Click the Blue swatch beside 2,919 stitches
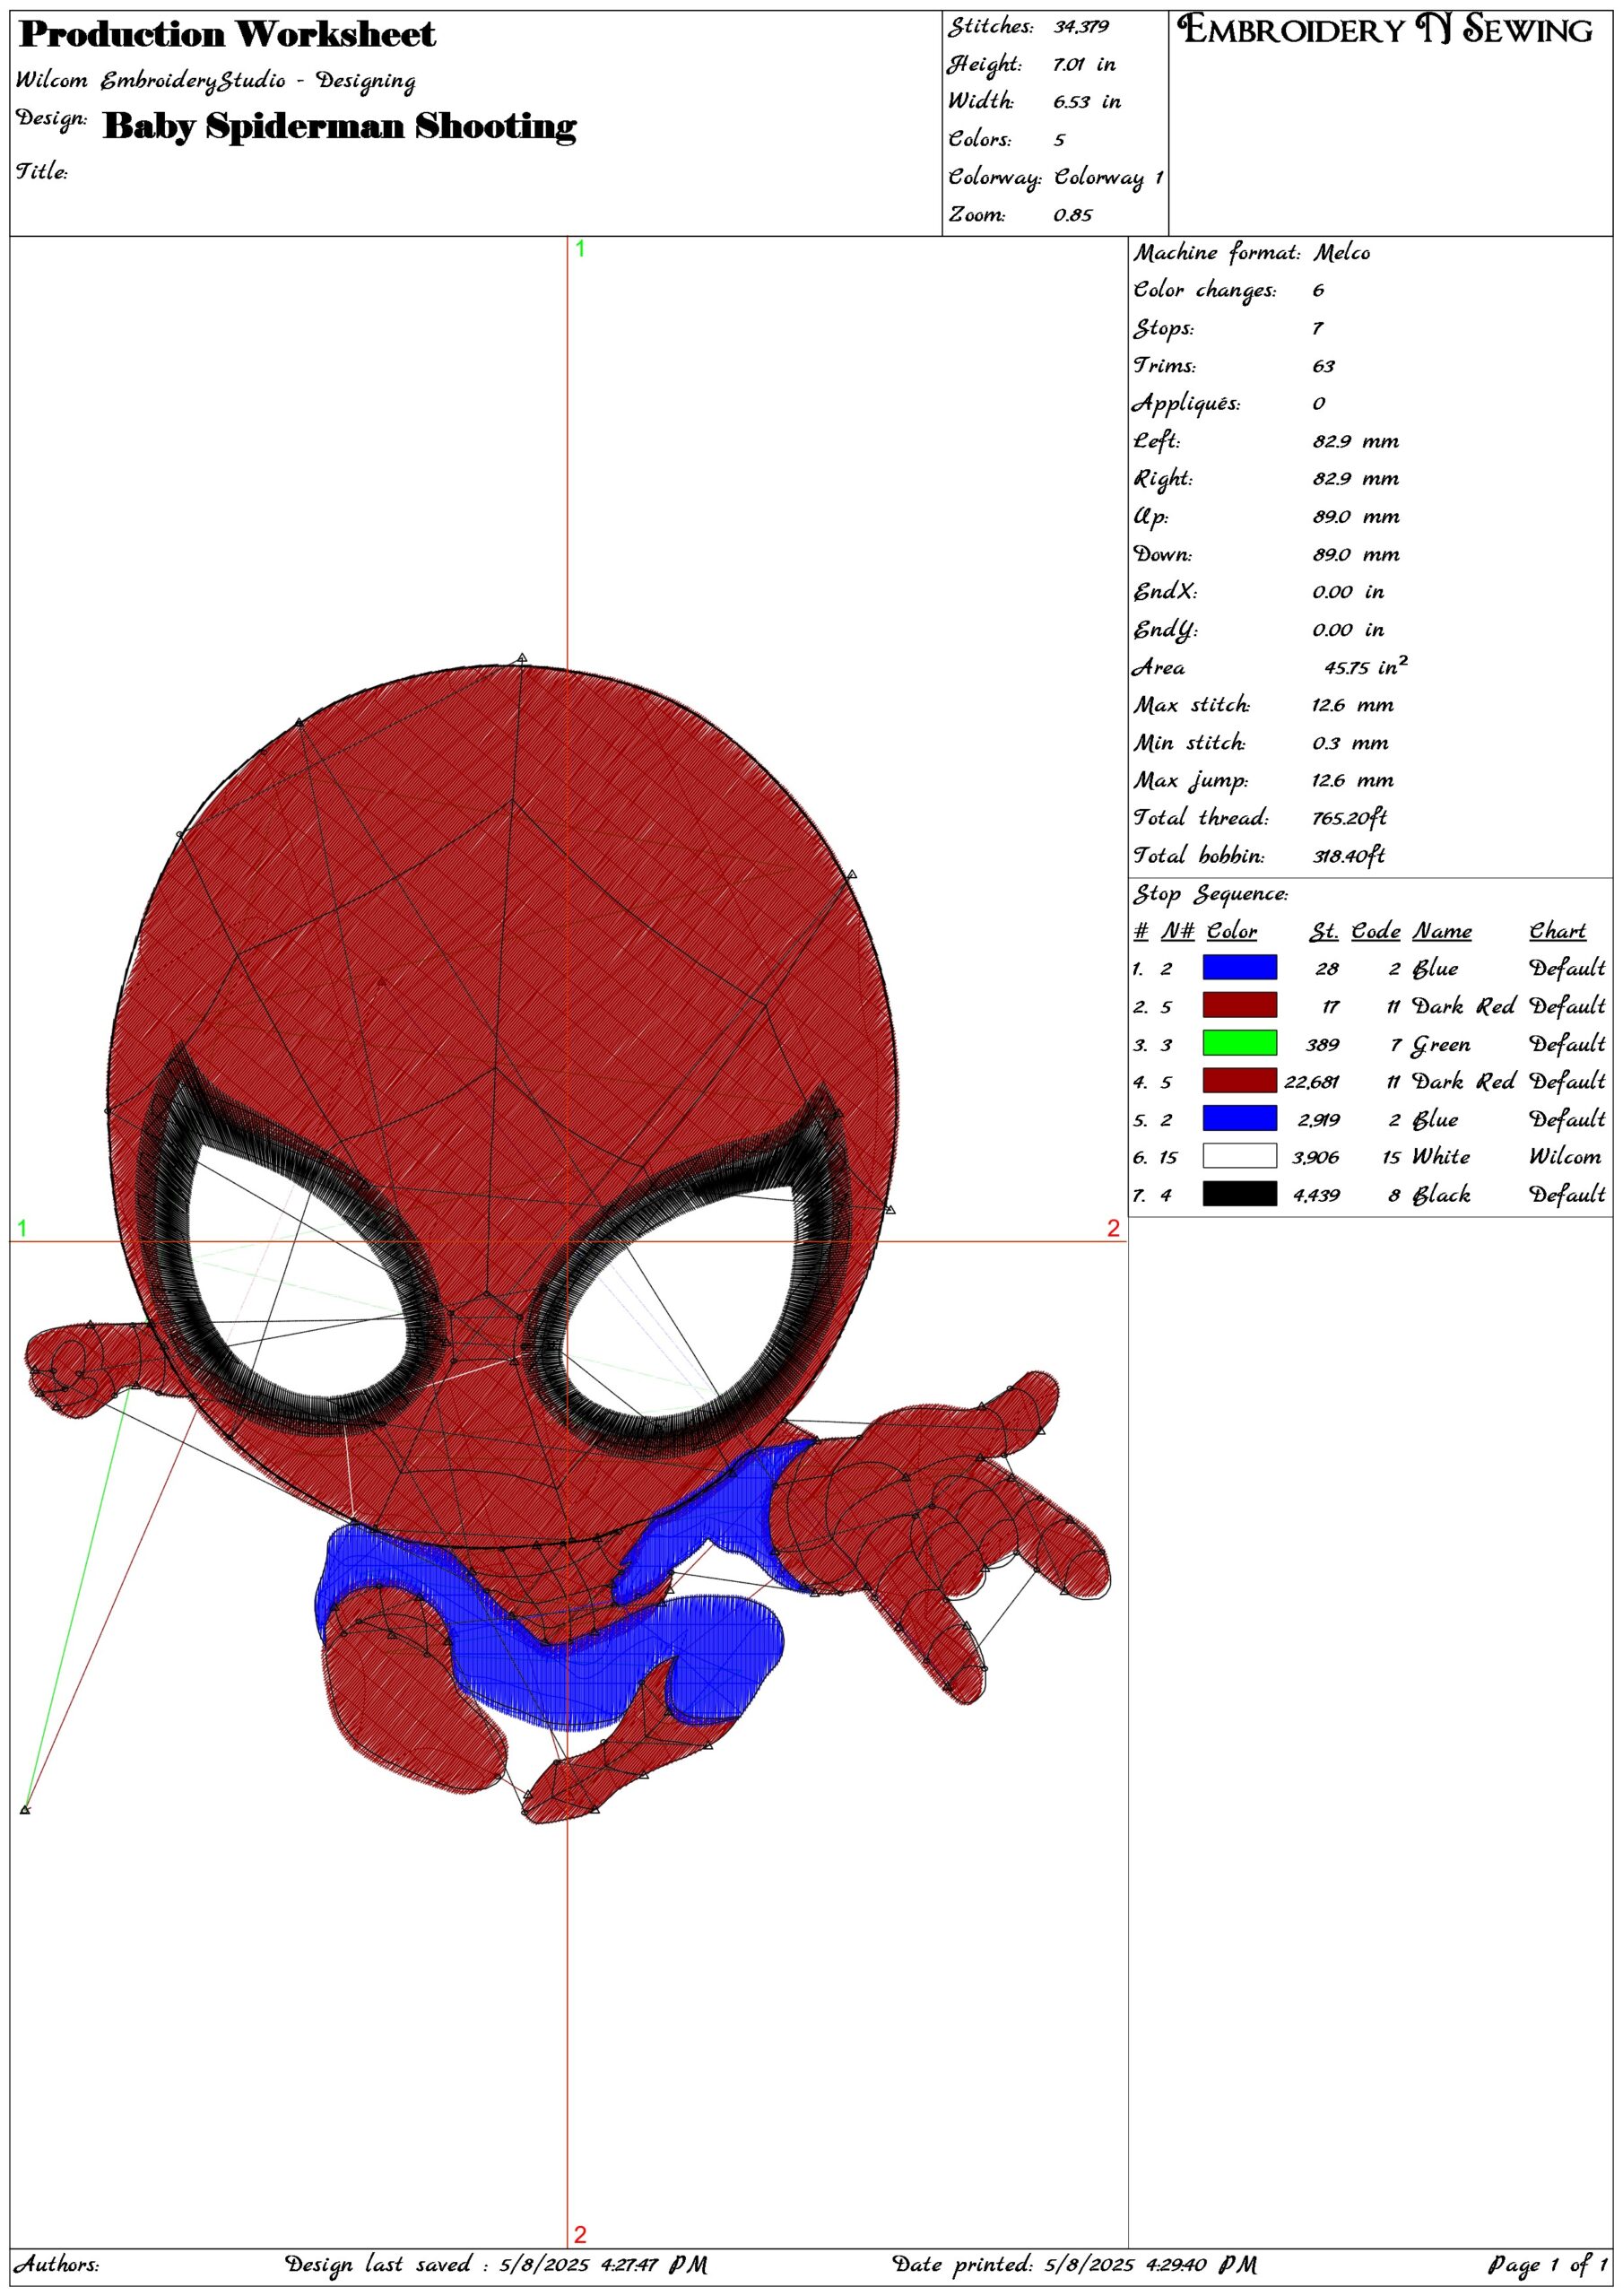This screenshot has height=2296, width=1623. (x=1239, y=1119)
